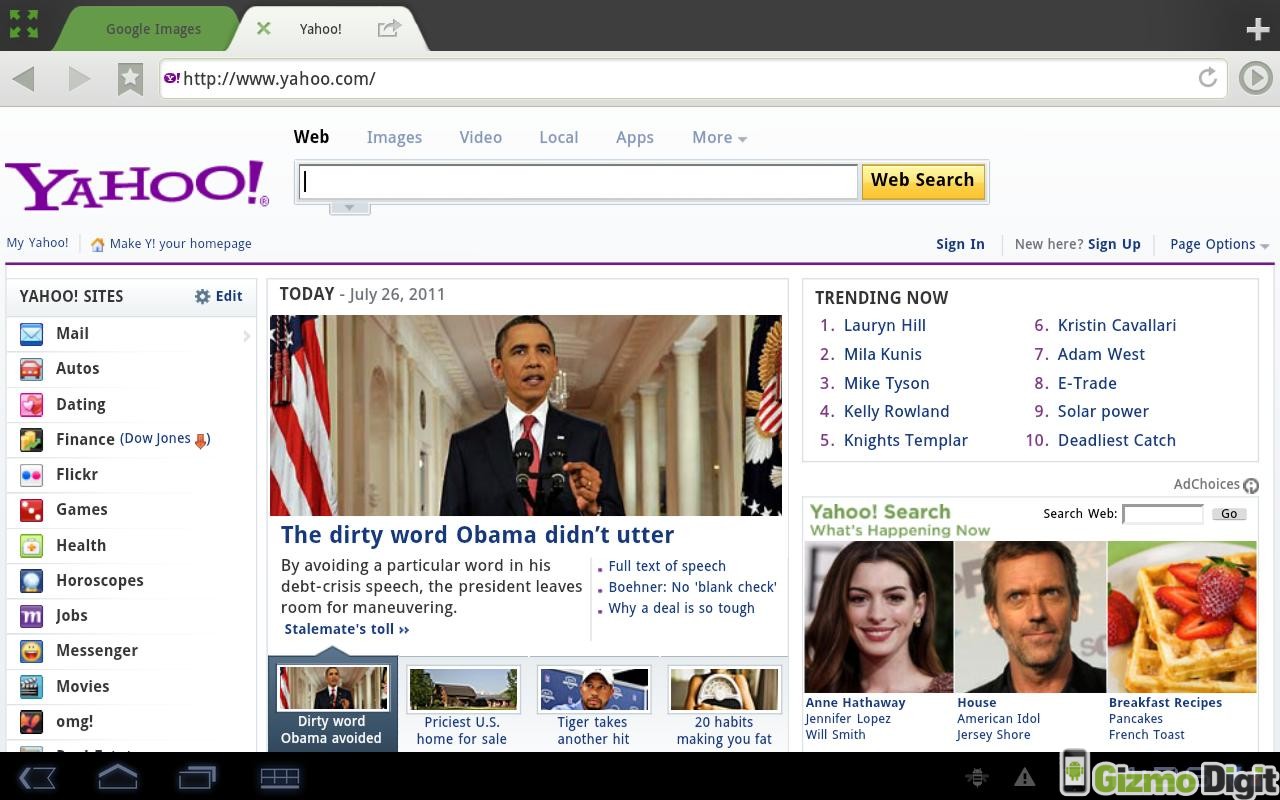Go back with the browser back arrow
1280x800 pixels.
[24, 78]
